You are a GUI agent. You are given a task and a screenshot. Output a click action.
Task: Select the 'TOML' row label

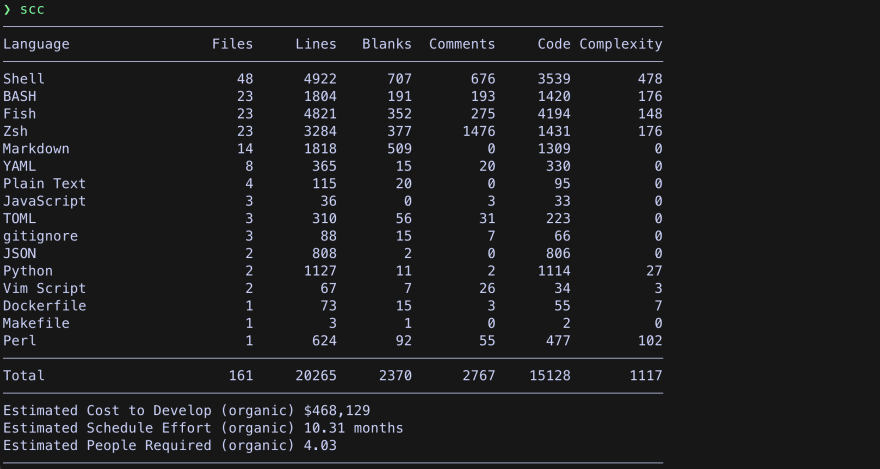pos(20,218)
